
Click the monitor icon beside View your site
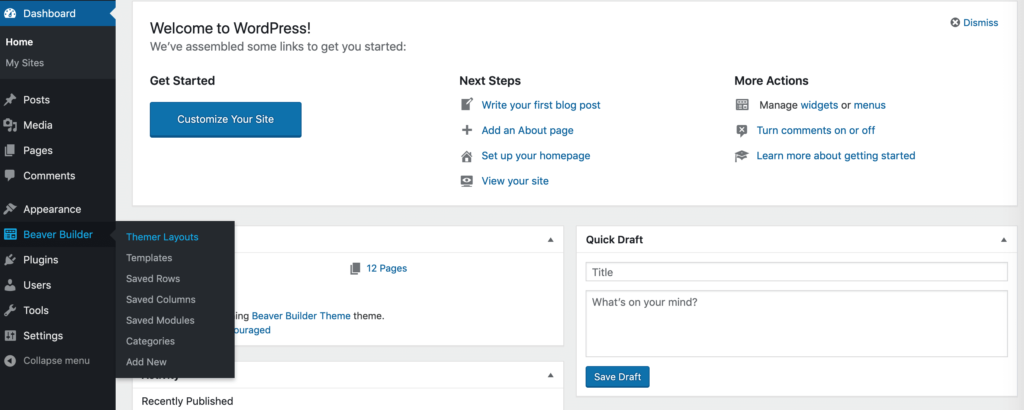(x=466, y=181)
